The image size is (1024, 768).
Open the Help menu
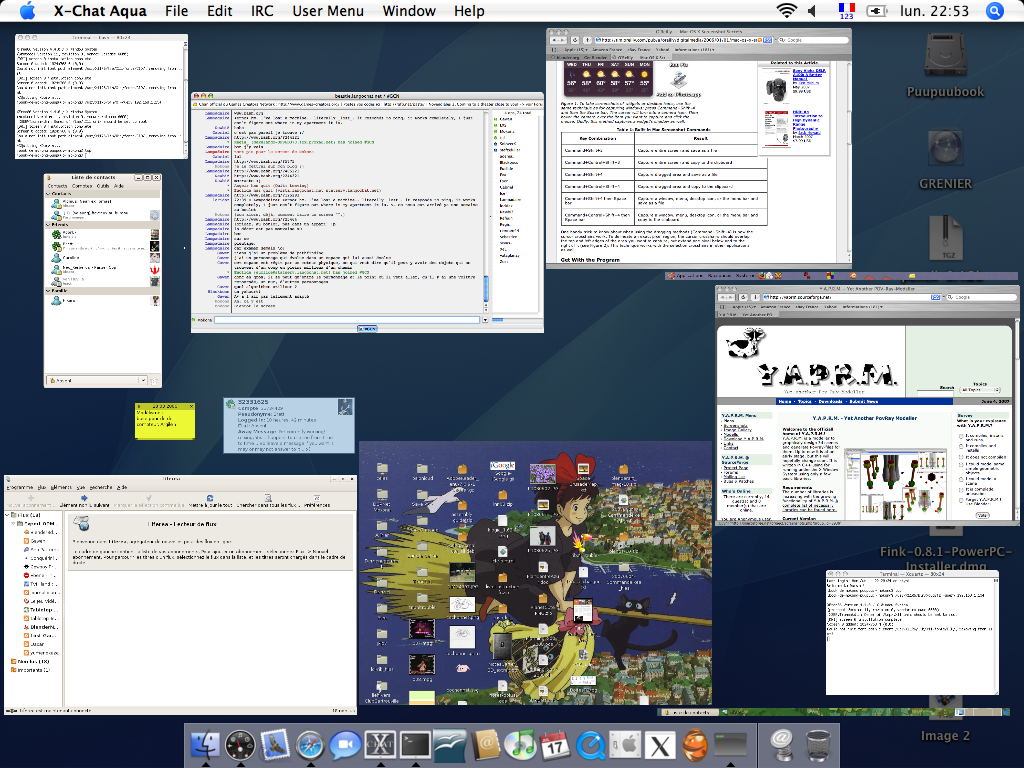469,10
